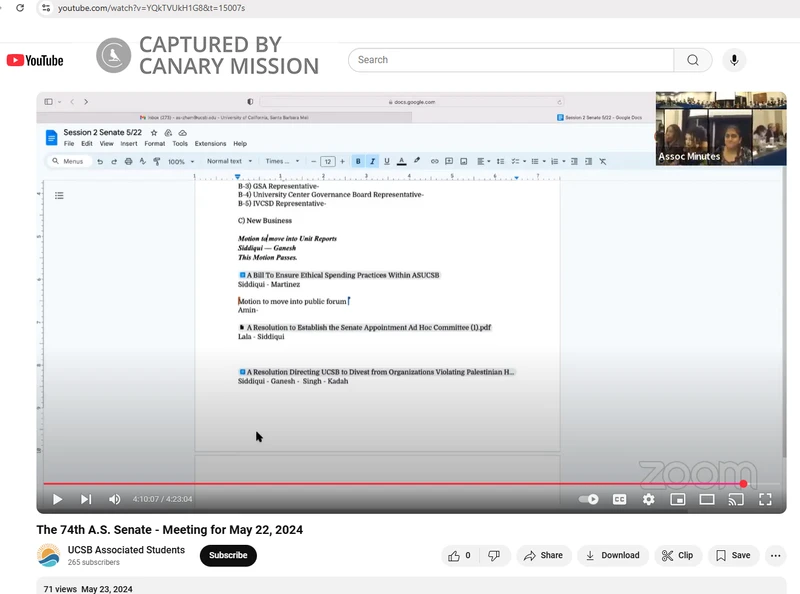Viewport: 800px width, 594px height.
Task: Click the Docs redo arrow
Action: tap(114, 161)
